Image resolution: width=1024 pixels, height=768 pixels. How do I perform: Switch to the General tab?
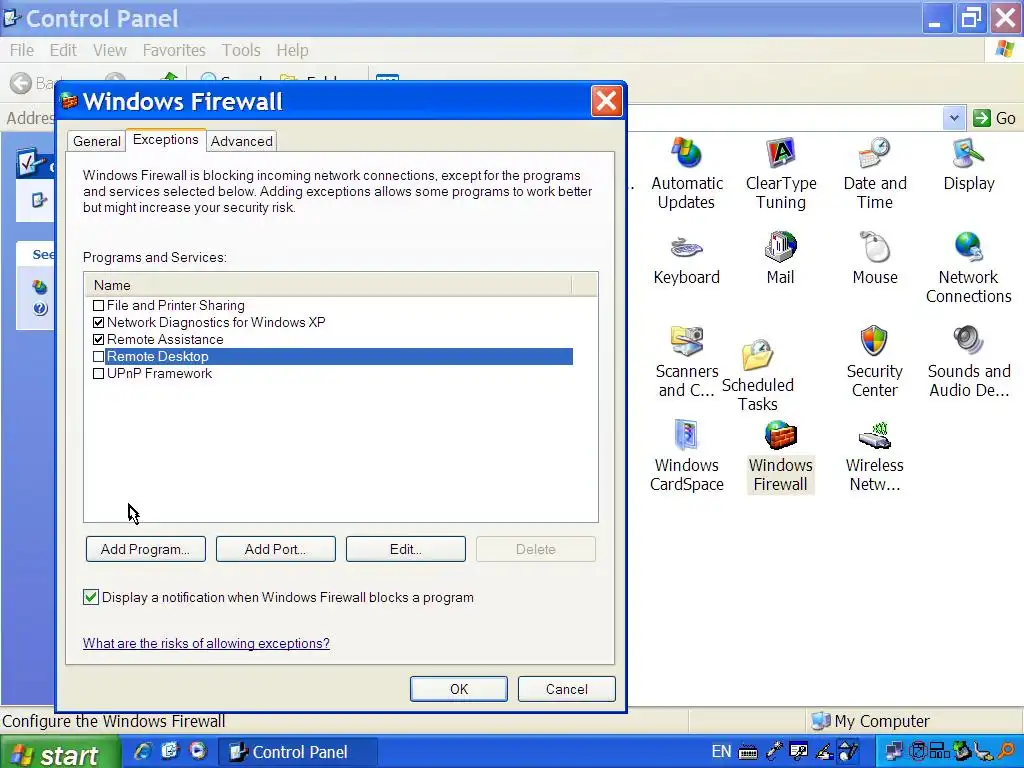[97, 141]
